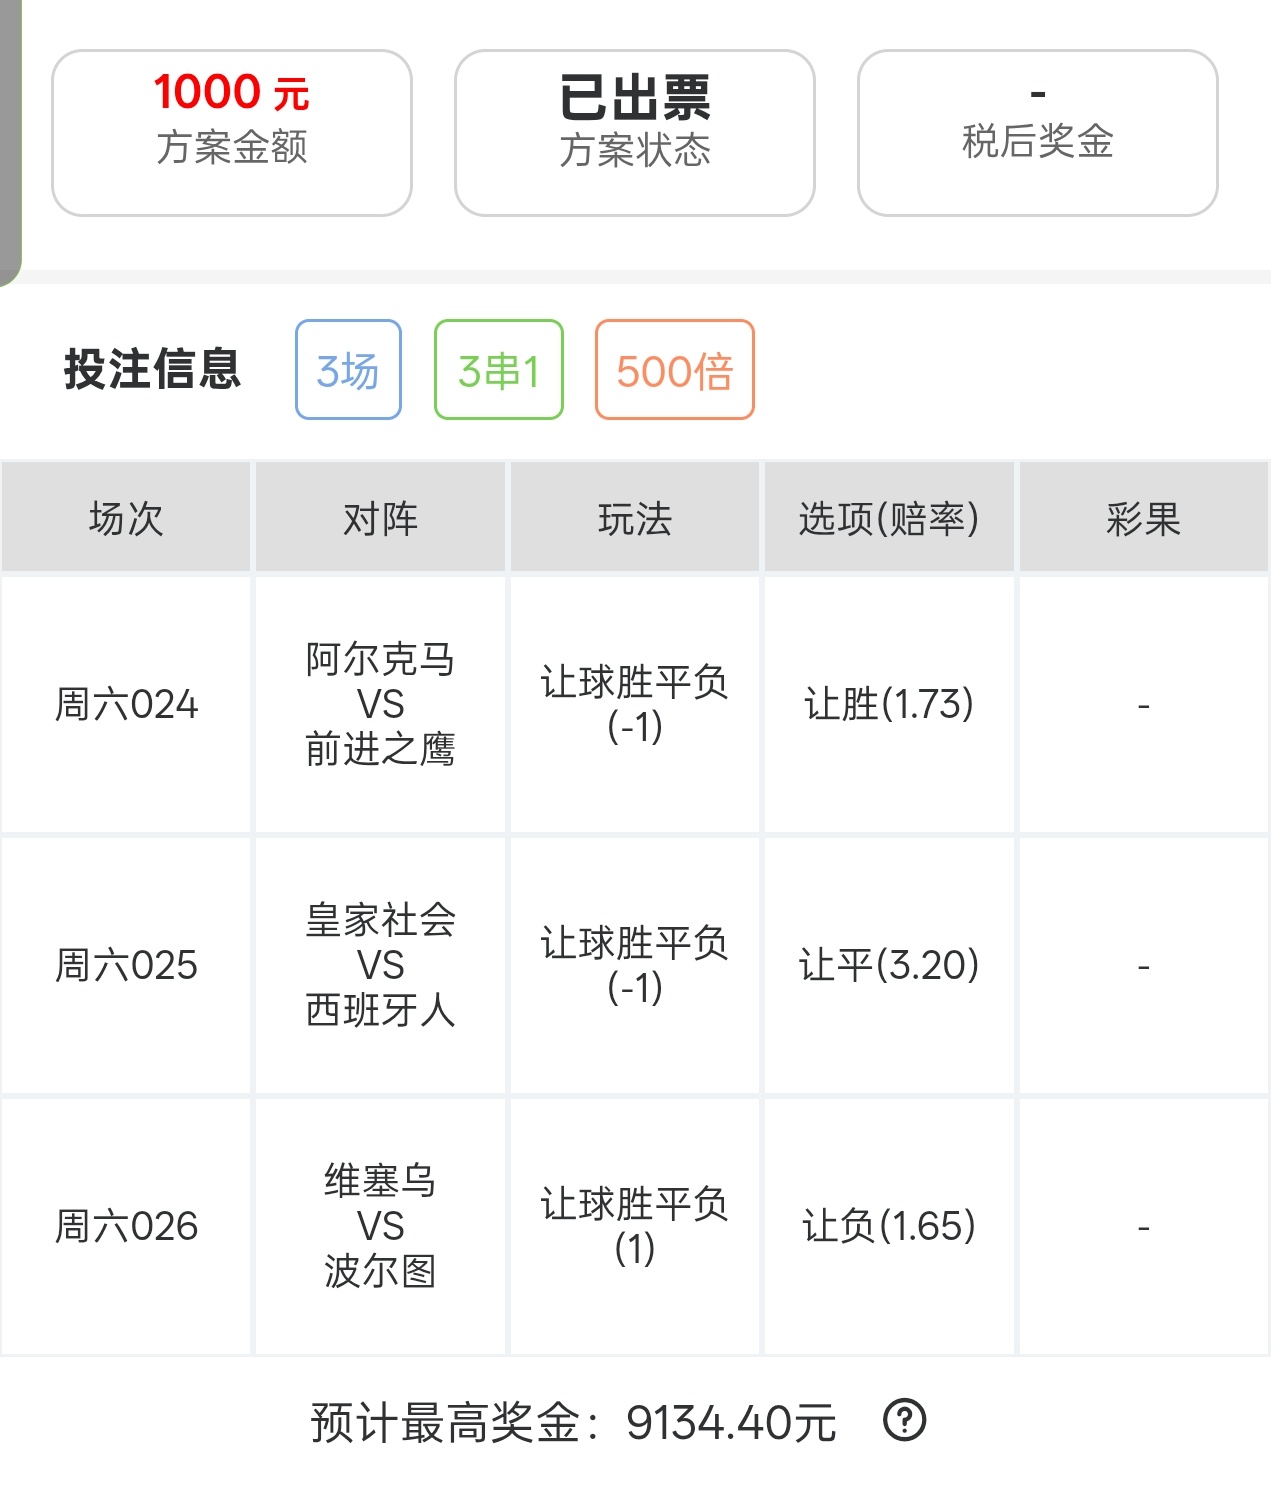This screenshot has width=1271, height=1502.
Task: Tap the 500倍 orange tag
Action: point(675,370)
